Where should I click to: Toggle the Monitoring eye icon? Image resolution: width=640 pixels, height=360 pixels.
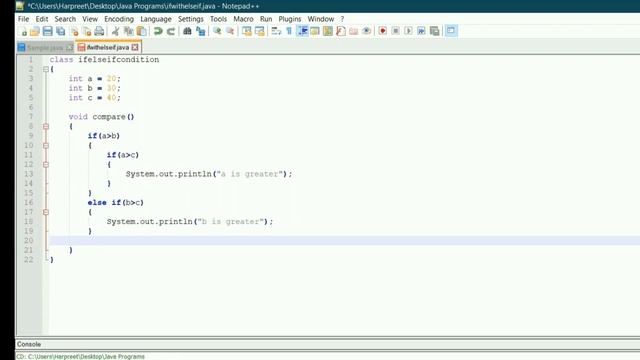(x=366, y=31)
